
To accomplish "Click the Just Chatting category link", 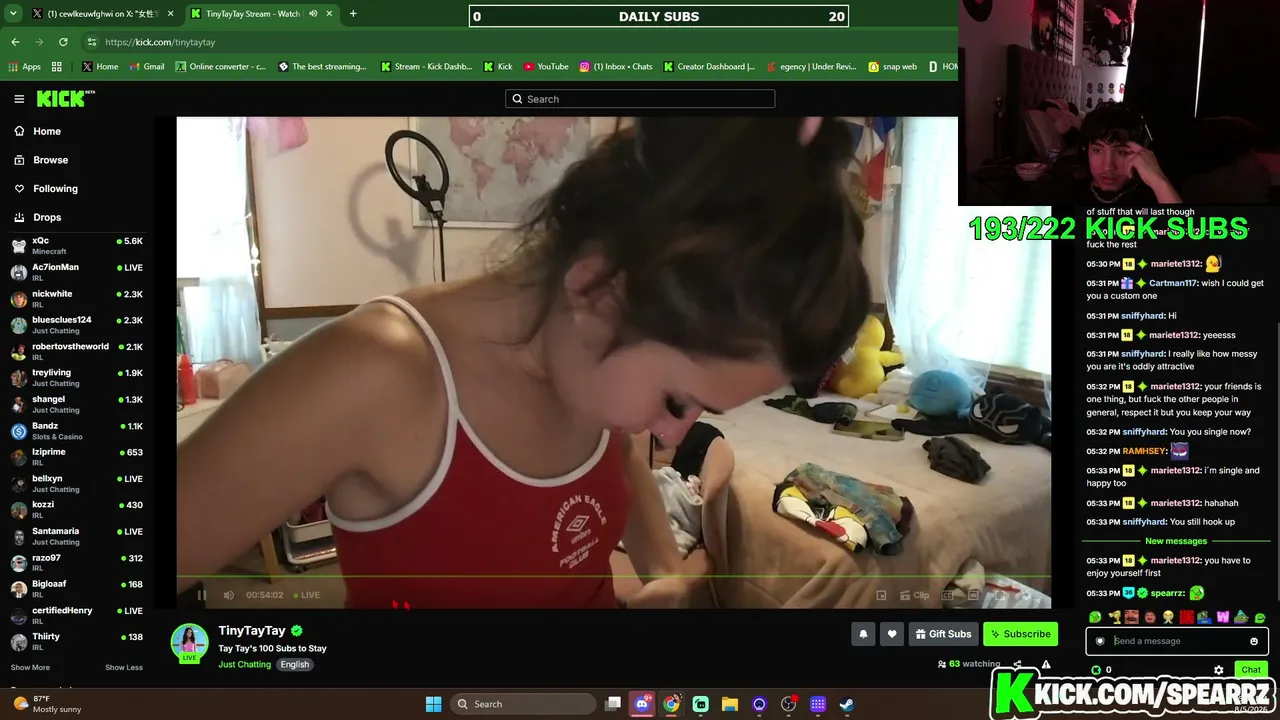I will click(245, 664).
